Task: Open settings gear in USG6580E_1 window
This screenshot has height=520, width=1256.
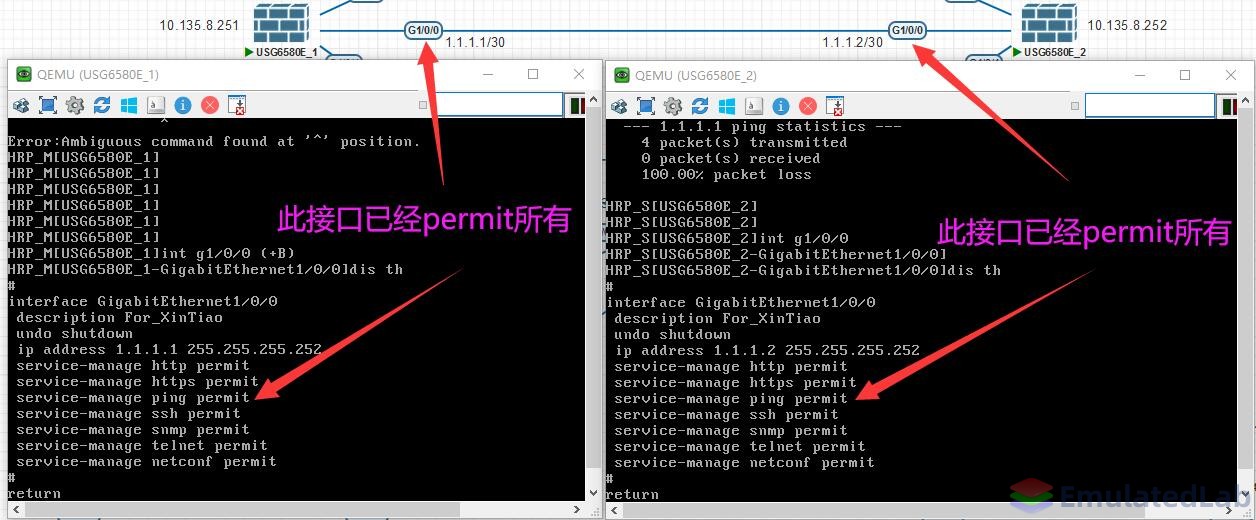Action: (x=75, y=105)
